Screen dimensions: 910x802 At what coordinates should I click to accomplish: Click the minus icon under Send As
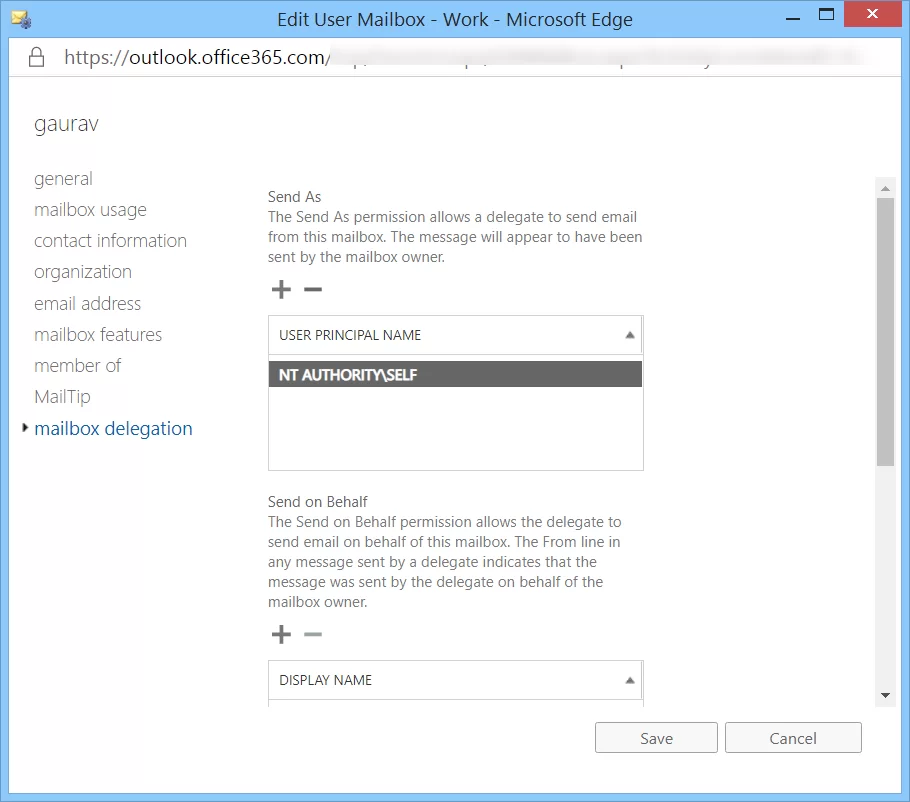point(313,290)
